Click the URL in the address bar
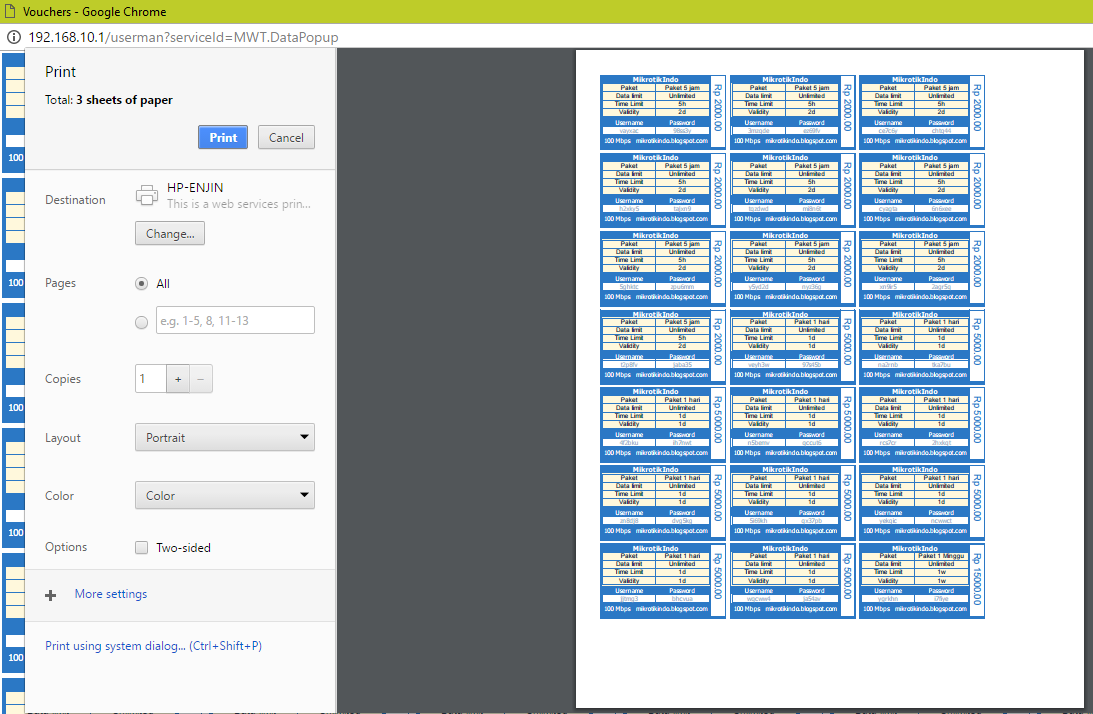1093x714 pixels. (183, 37)
